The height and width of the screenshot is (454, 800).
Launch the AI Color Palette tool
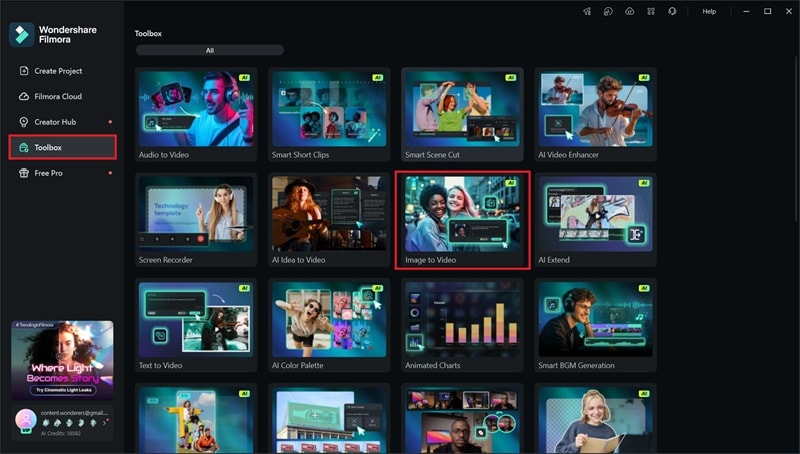point(329,325)
